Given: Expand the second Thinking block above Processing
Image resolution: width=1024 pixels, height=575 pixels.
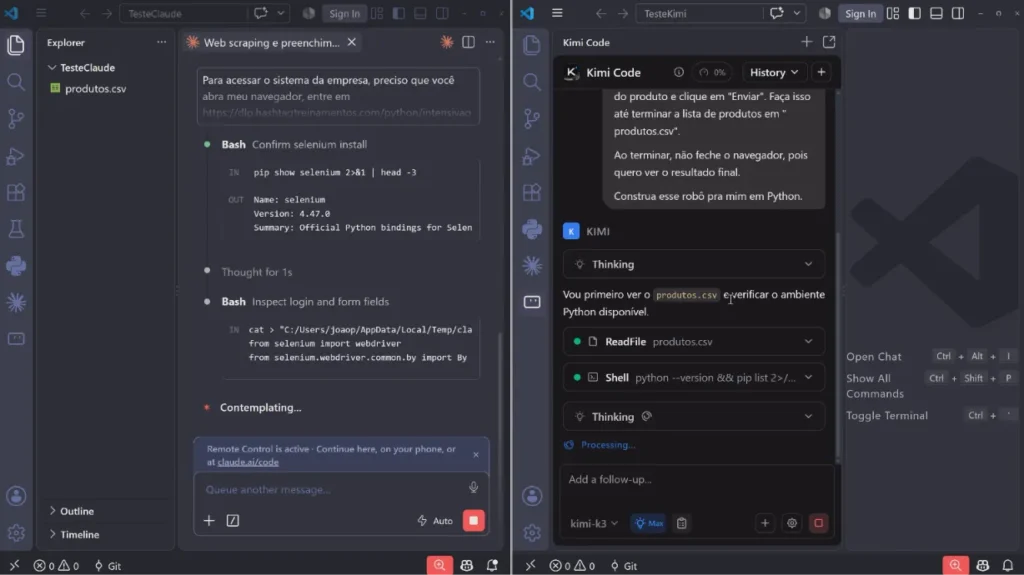Looking at the screenshot, I should (694, 417).
